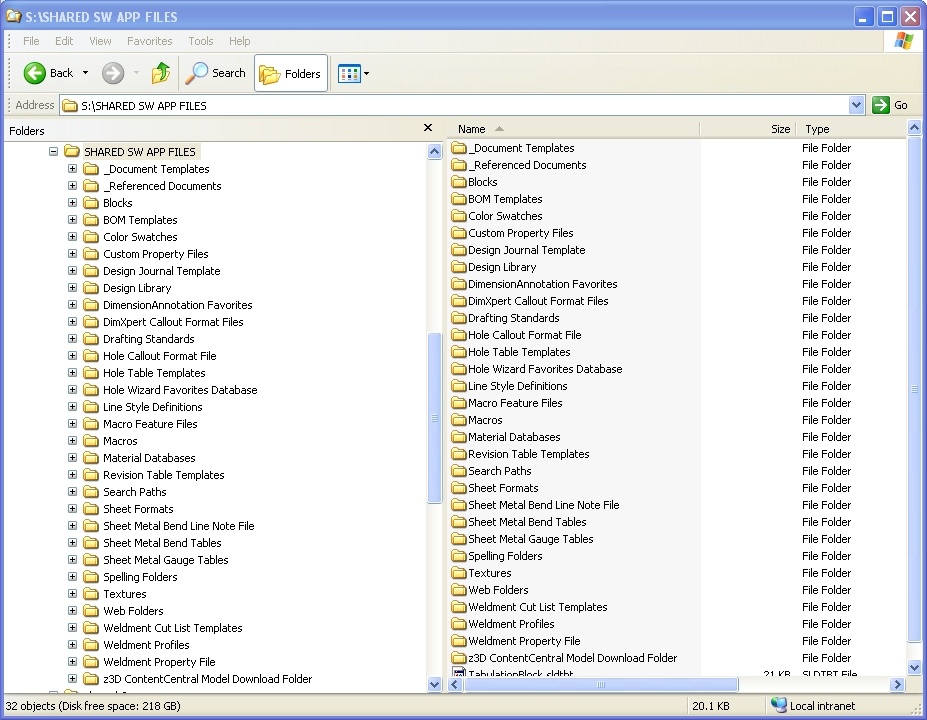The height and width of the screenshot is (720, 927).
Task: Expand the Weldment Profiles tree node
Action: 72,644
